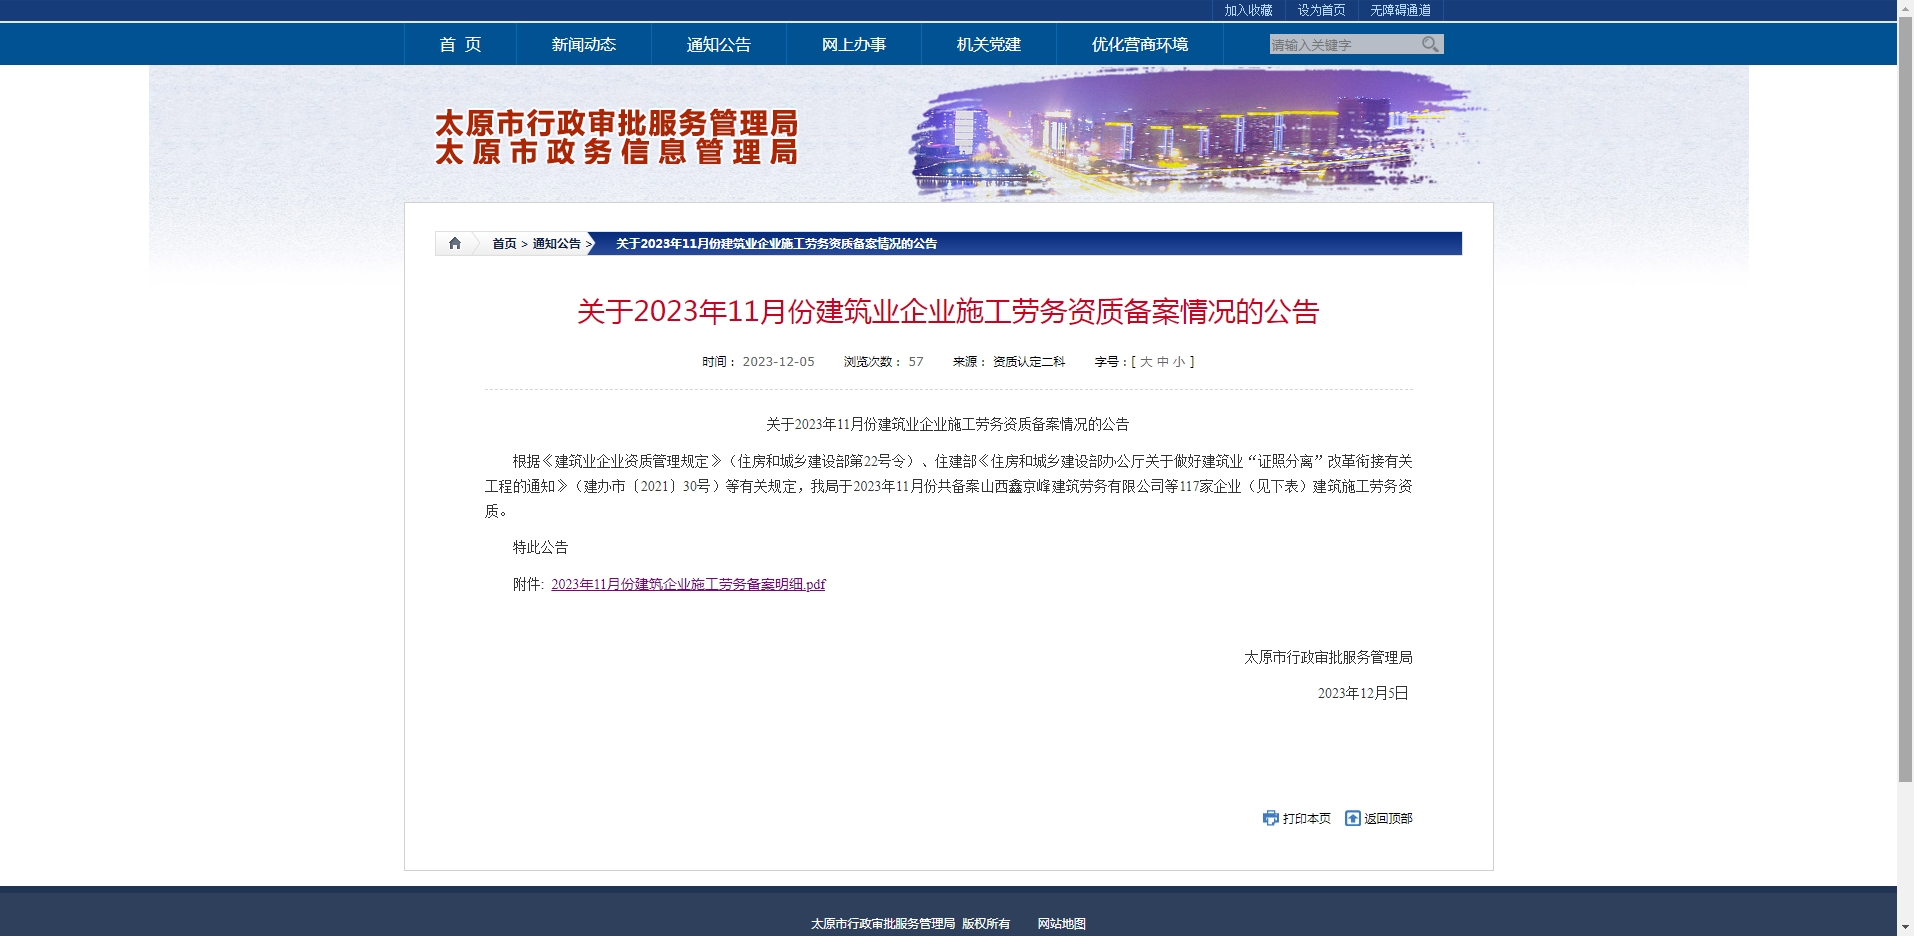Set font size to 大
The image size is (1914, 936).
(x=1146, y=362)
